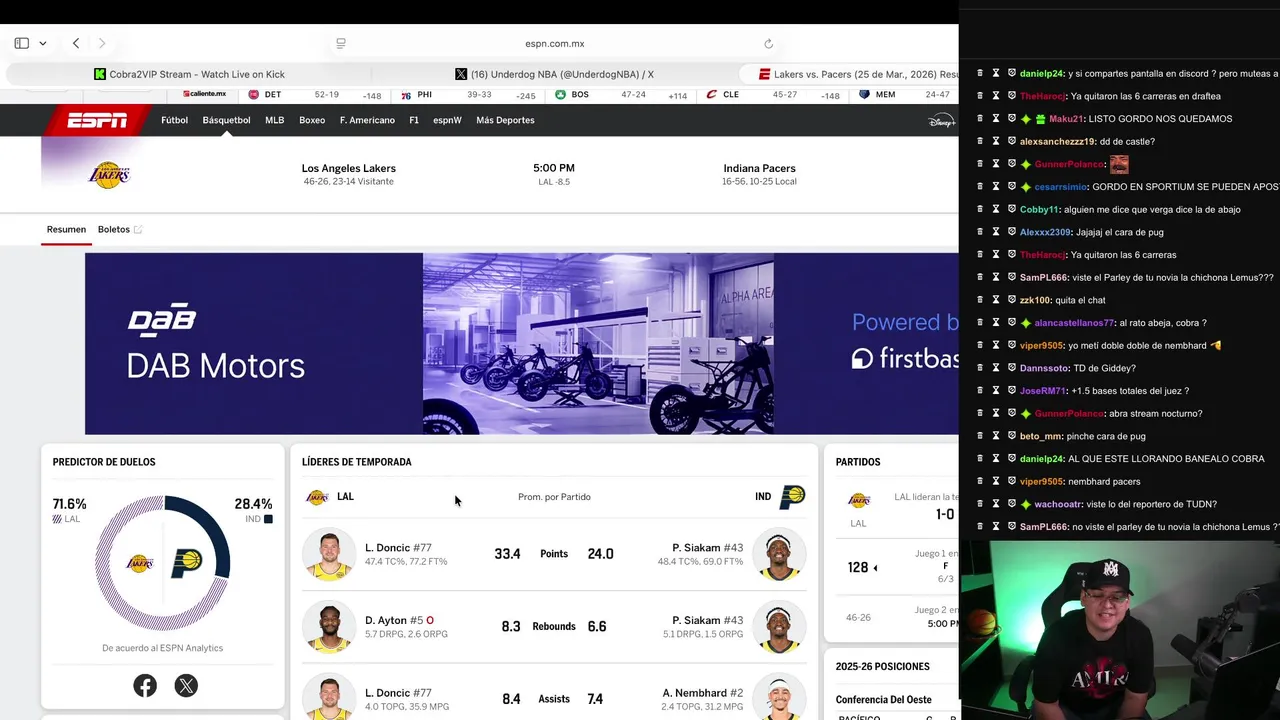The width and height of the screenshot is (1280, 720).
Task: Ban cesarrsimio with shield icon
Action: (1012, 186)
